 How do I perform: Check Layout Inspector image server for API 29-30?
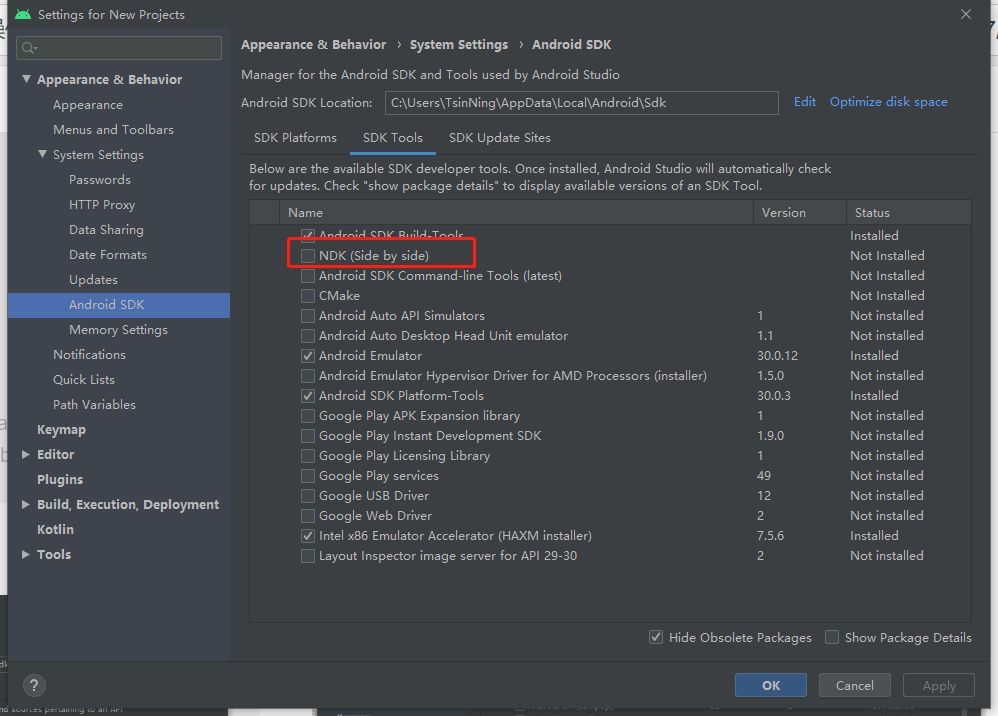[x=308, y=556]
